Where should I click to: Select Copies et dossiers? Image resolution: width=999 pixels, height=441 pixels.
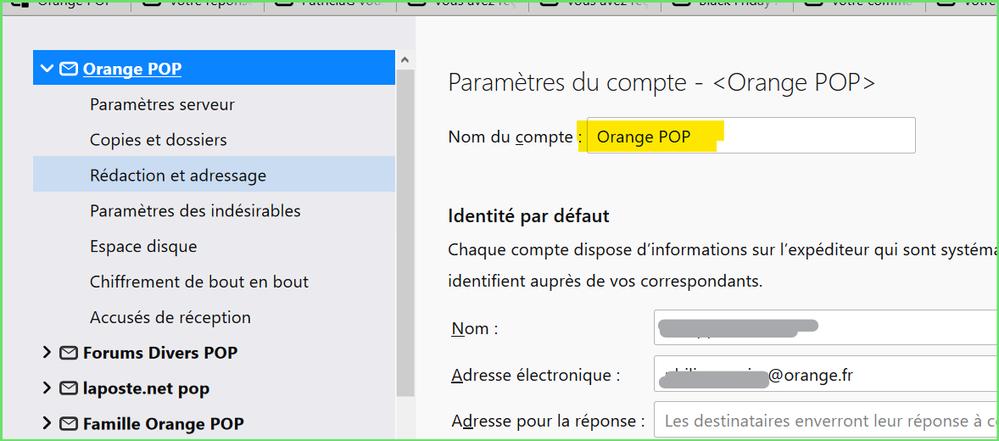tap(158, 140)
